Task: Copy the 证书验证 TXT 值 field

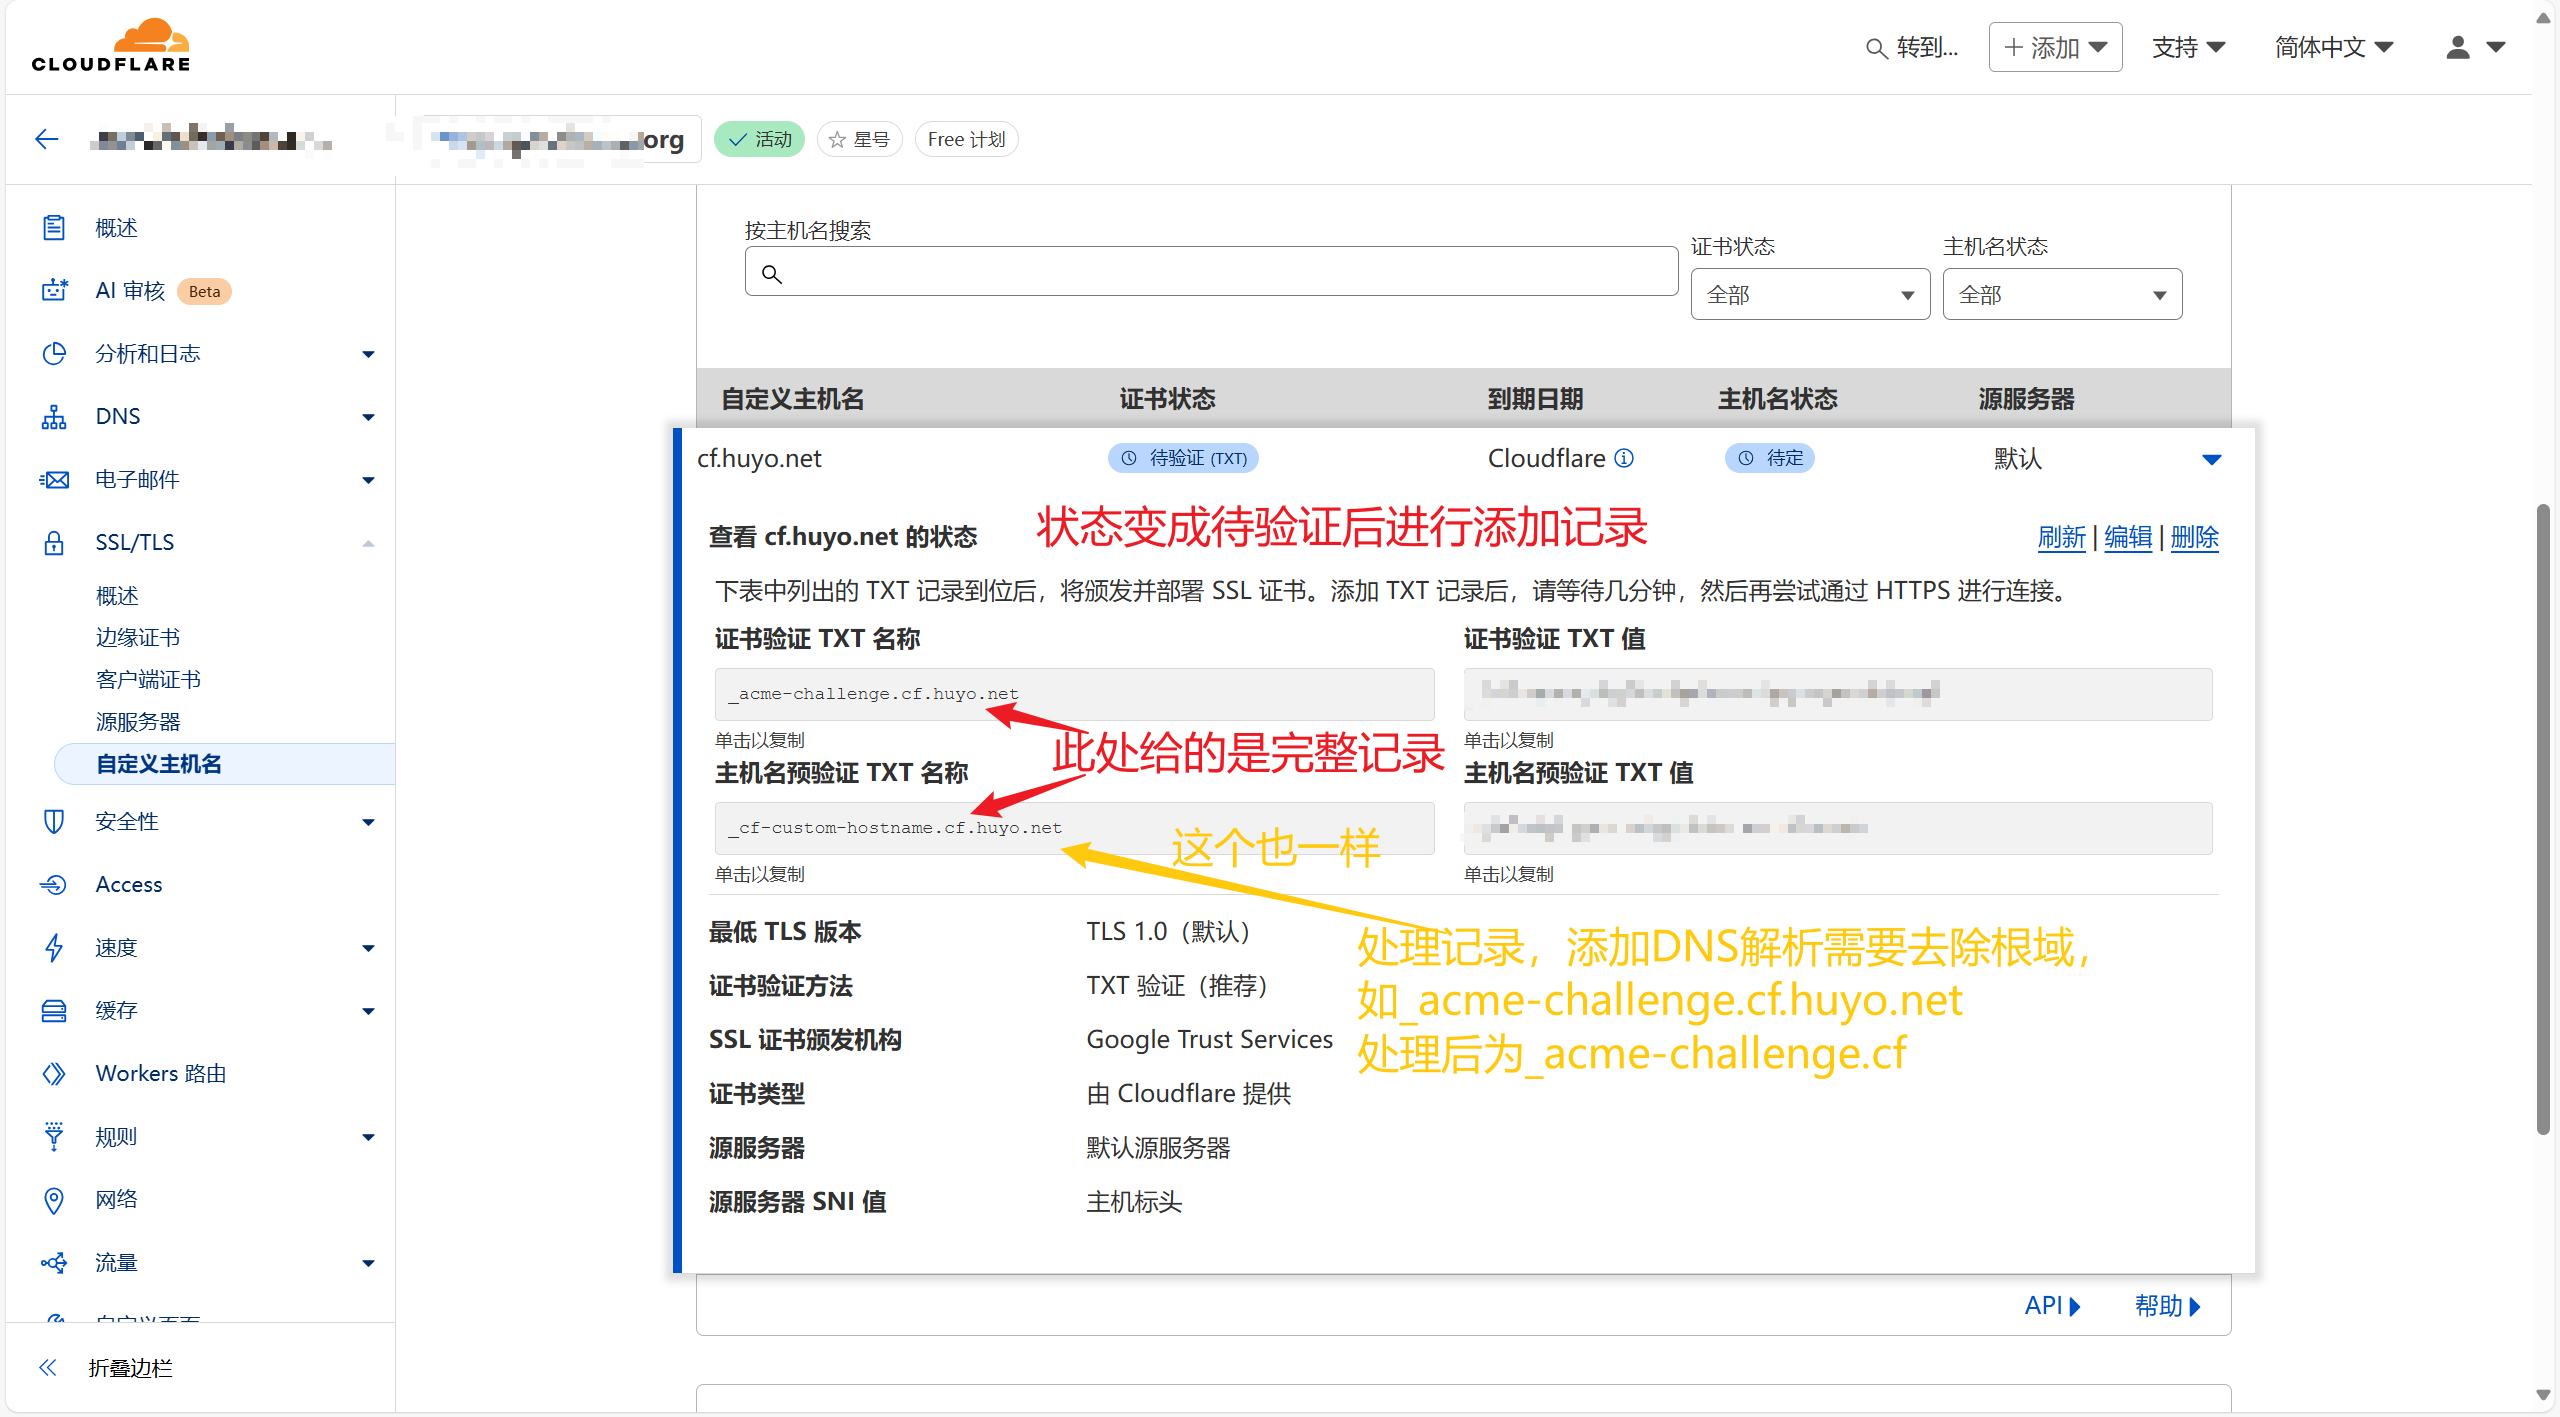Action: [x=1837, y=694]
